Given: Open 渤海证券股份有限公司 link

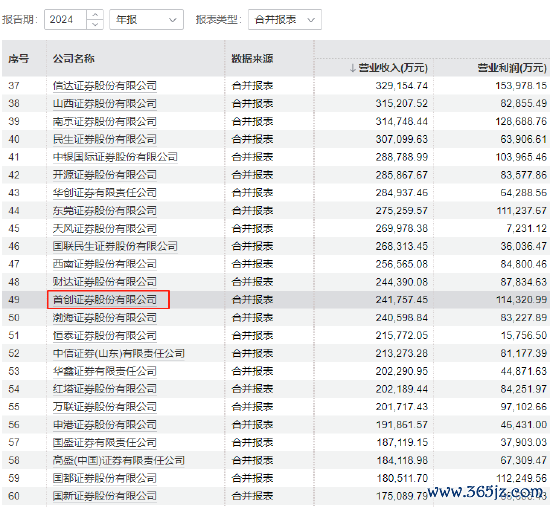Looking at the screenshot, I should tap(105, 318).
